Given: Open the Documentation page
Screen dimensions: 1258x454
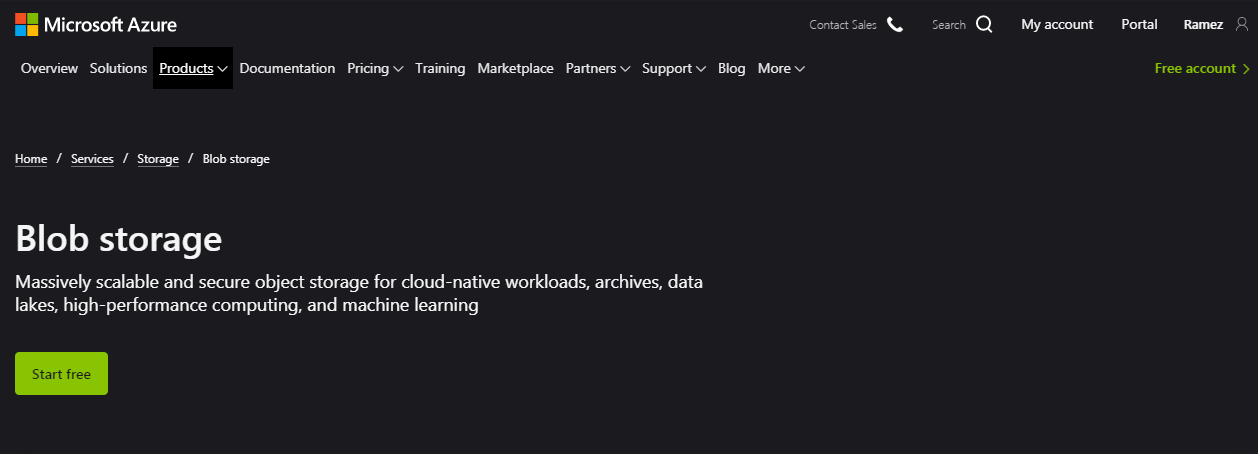Looking at the screenshot, I should [x=287, y=69].
